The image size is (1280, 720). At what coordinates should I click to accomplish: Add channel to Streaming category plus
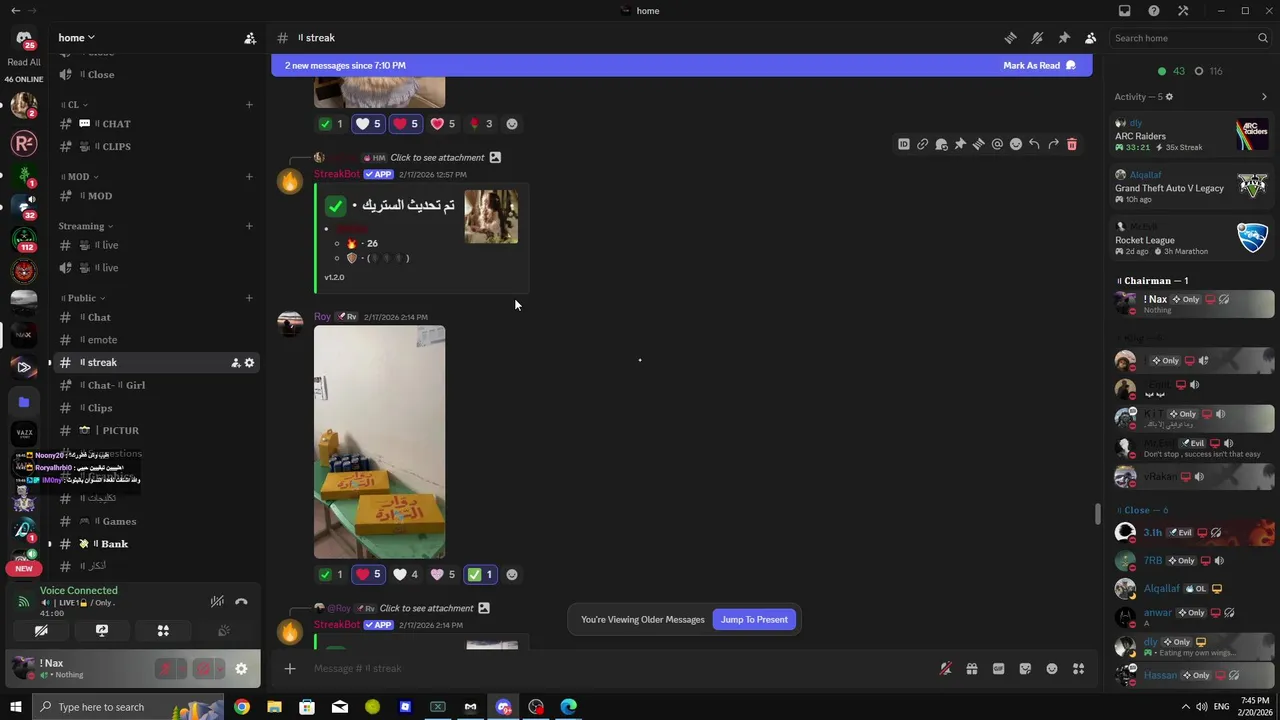[249, 226]
